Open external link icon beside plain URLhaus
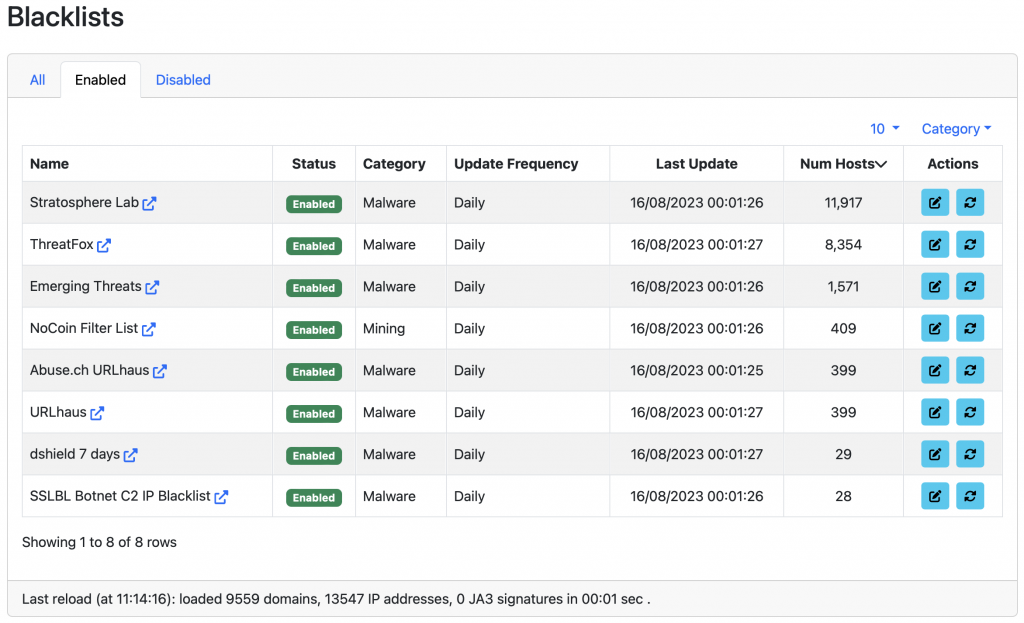 tap(97, 413)
